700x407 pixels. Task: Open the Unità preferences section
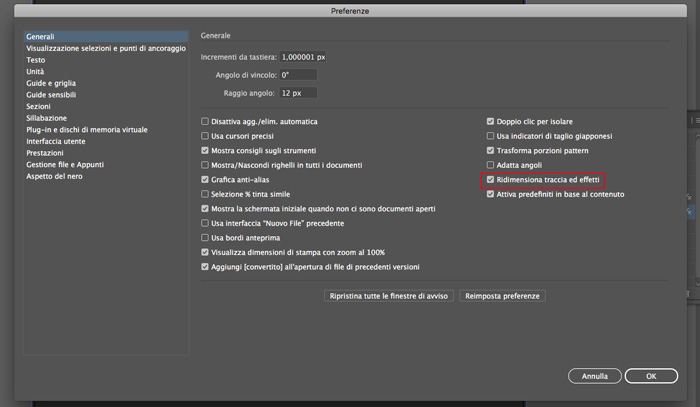[35, 71]
